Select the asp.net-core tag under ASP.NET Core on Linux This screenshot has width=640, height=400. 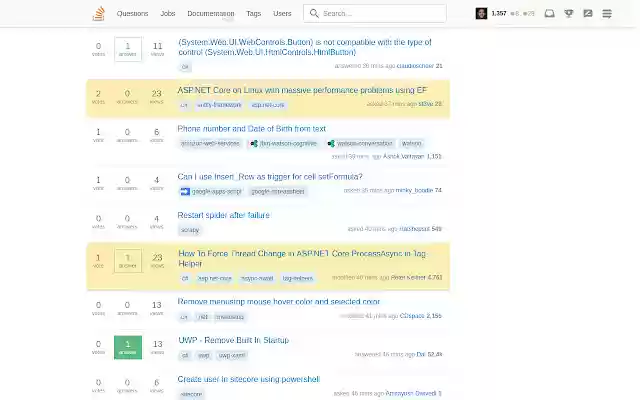(x=267, y=105)
